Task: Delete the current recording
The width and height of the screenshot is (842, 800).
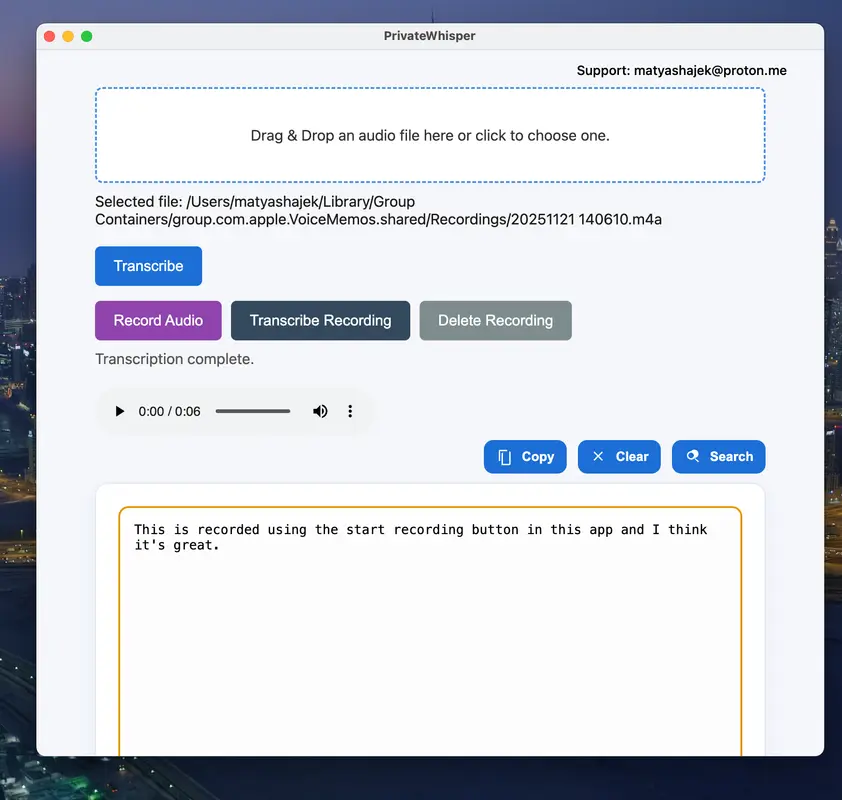Action: pos(495,321)
